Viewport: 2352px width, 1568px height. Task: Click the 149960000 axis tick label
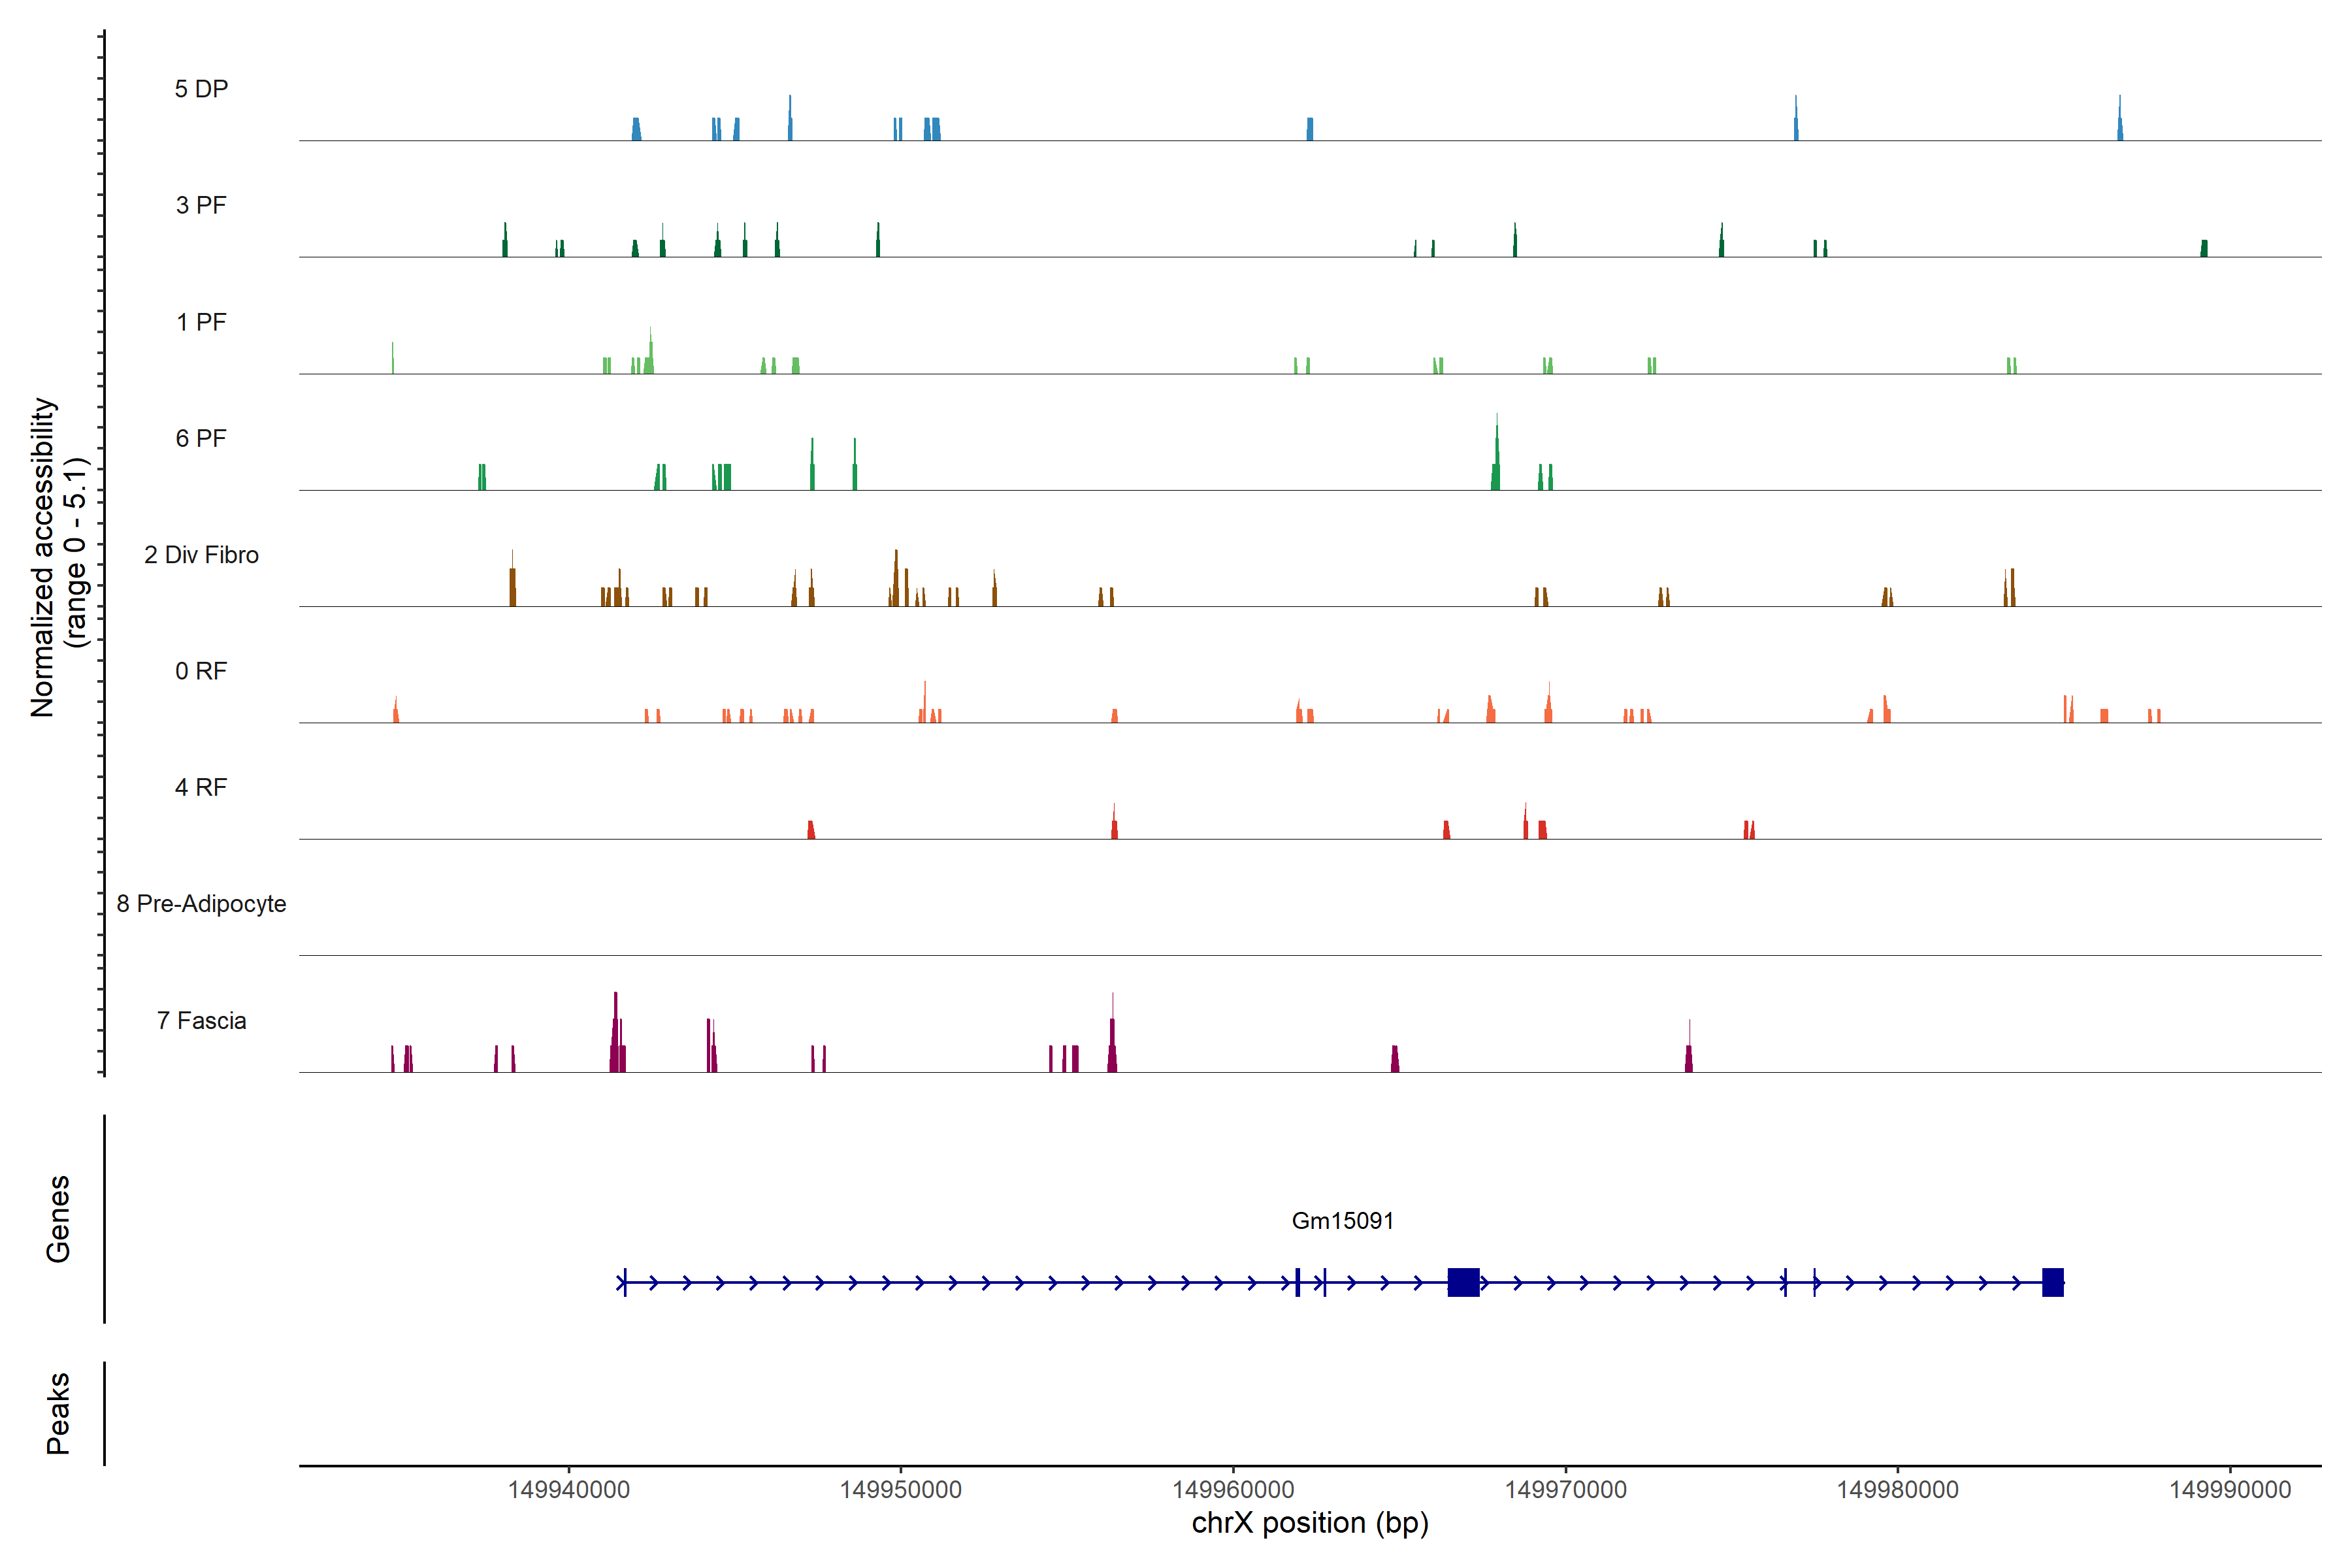point(1233,1489)
